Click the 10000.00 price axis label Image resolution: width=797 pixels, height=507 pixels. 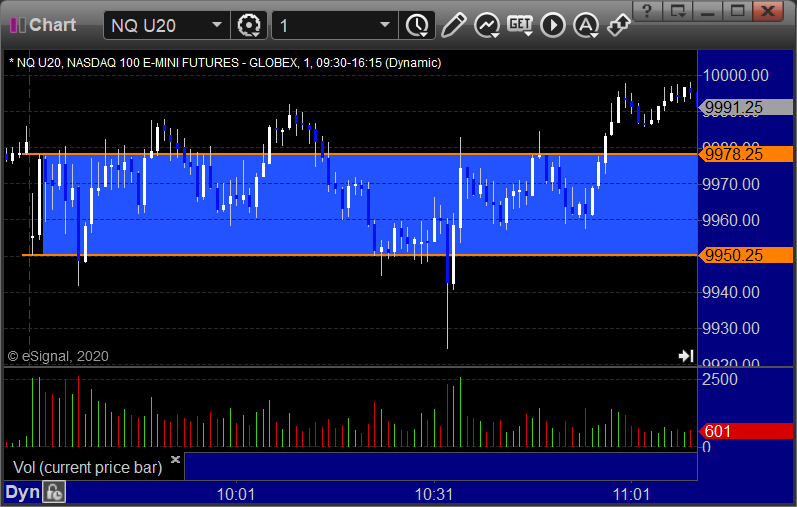pos(735,75)
